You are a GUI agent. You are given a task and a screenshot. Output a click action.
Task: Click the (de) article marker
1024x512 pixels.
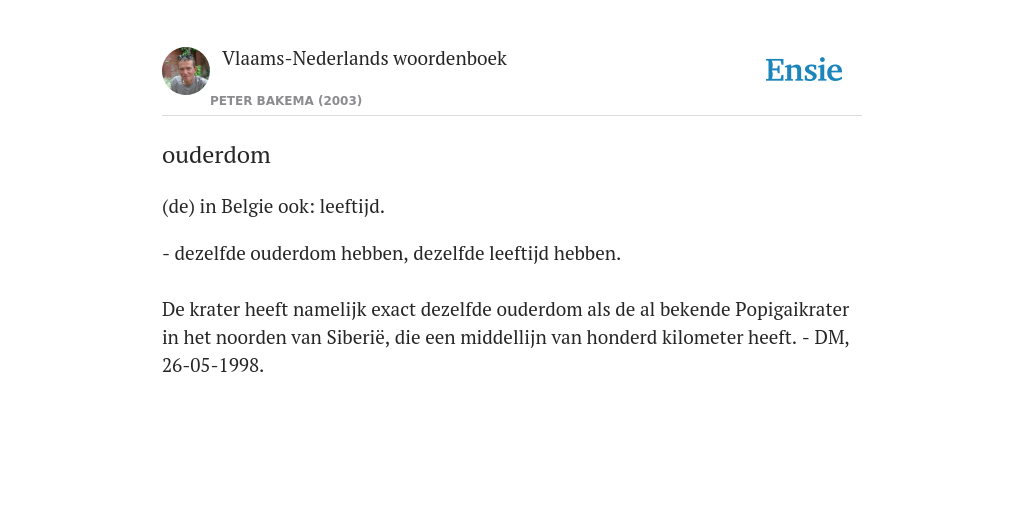click(x=178, y=206)
